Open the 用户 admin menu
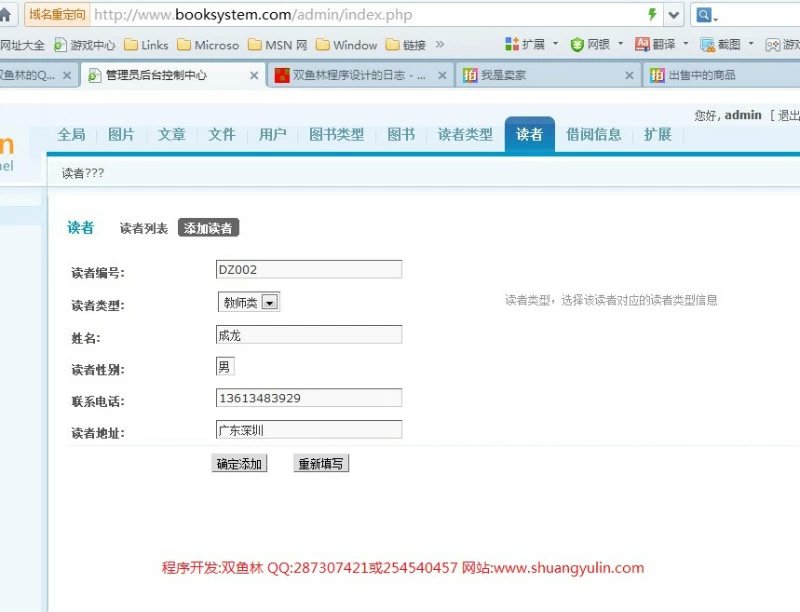 click(272, 135)
